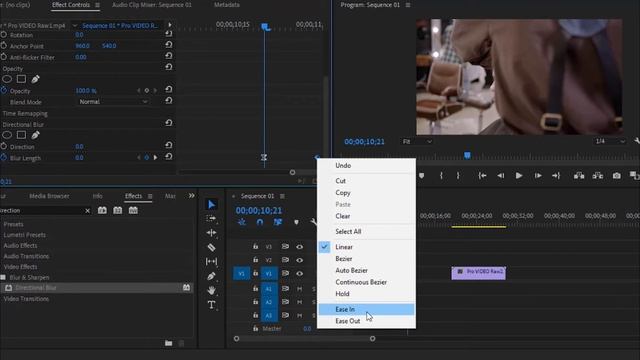
Task: Choose Ease In from context menu
Action: (x=366, y=309)
